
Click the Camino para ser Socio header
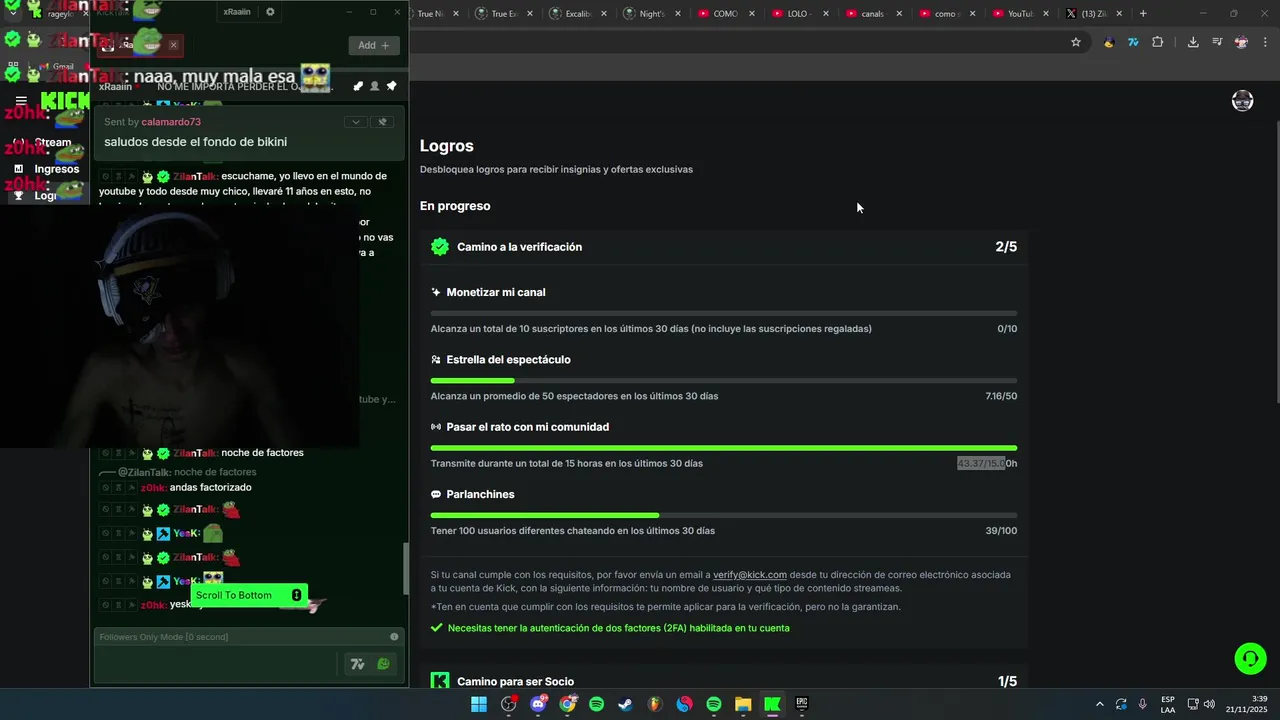(x=724, y=681)
